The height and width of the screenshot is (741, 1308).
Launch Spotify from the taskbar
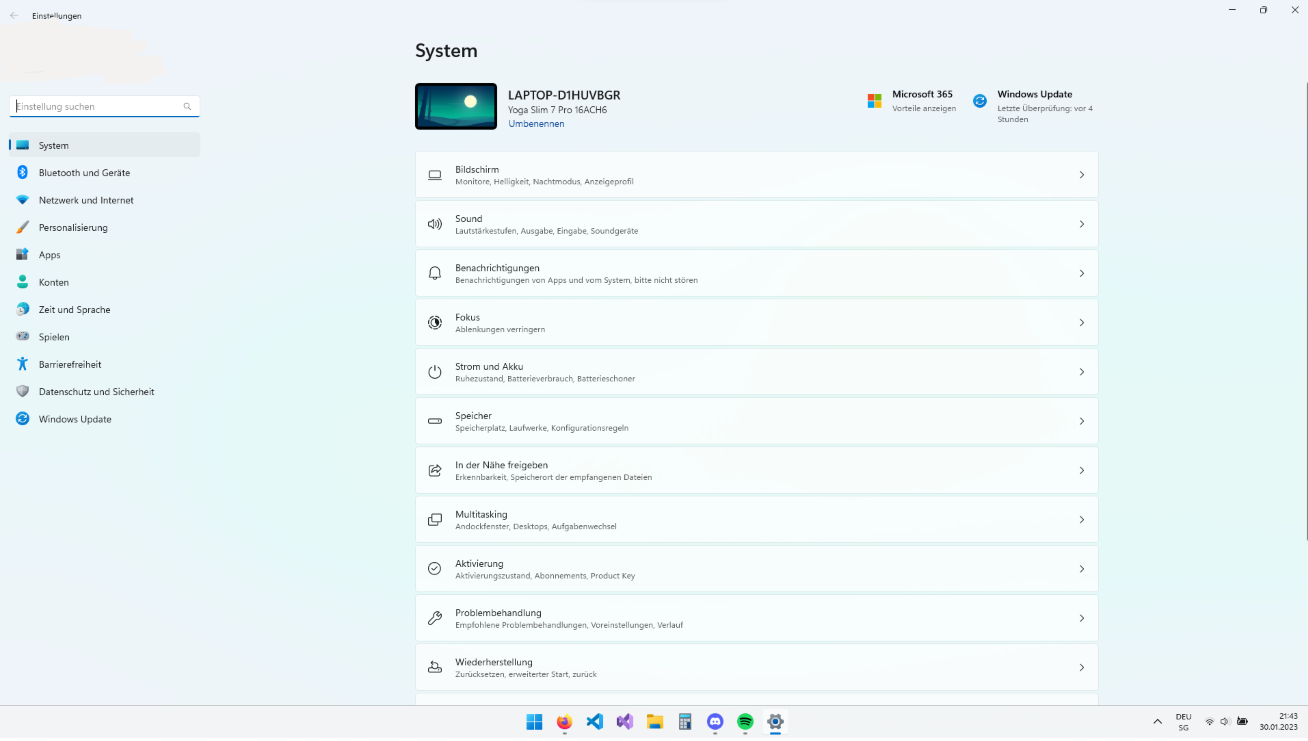click(x=745, y=721)
